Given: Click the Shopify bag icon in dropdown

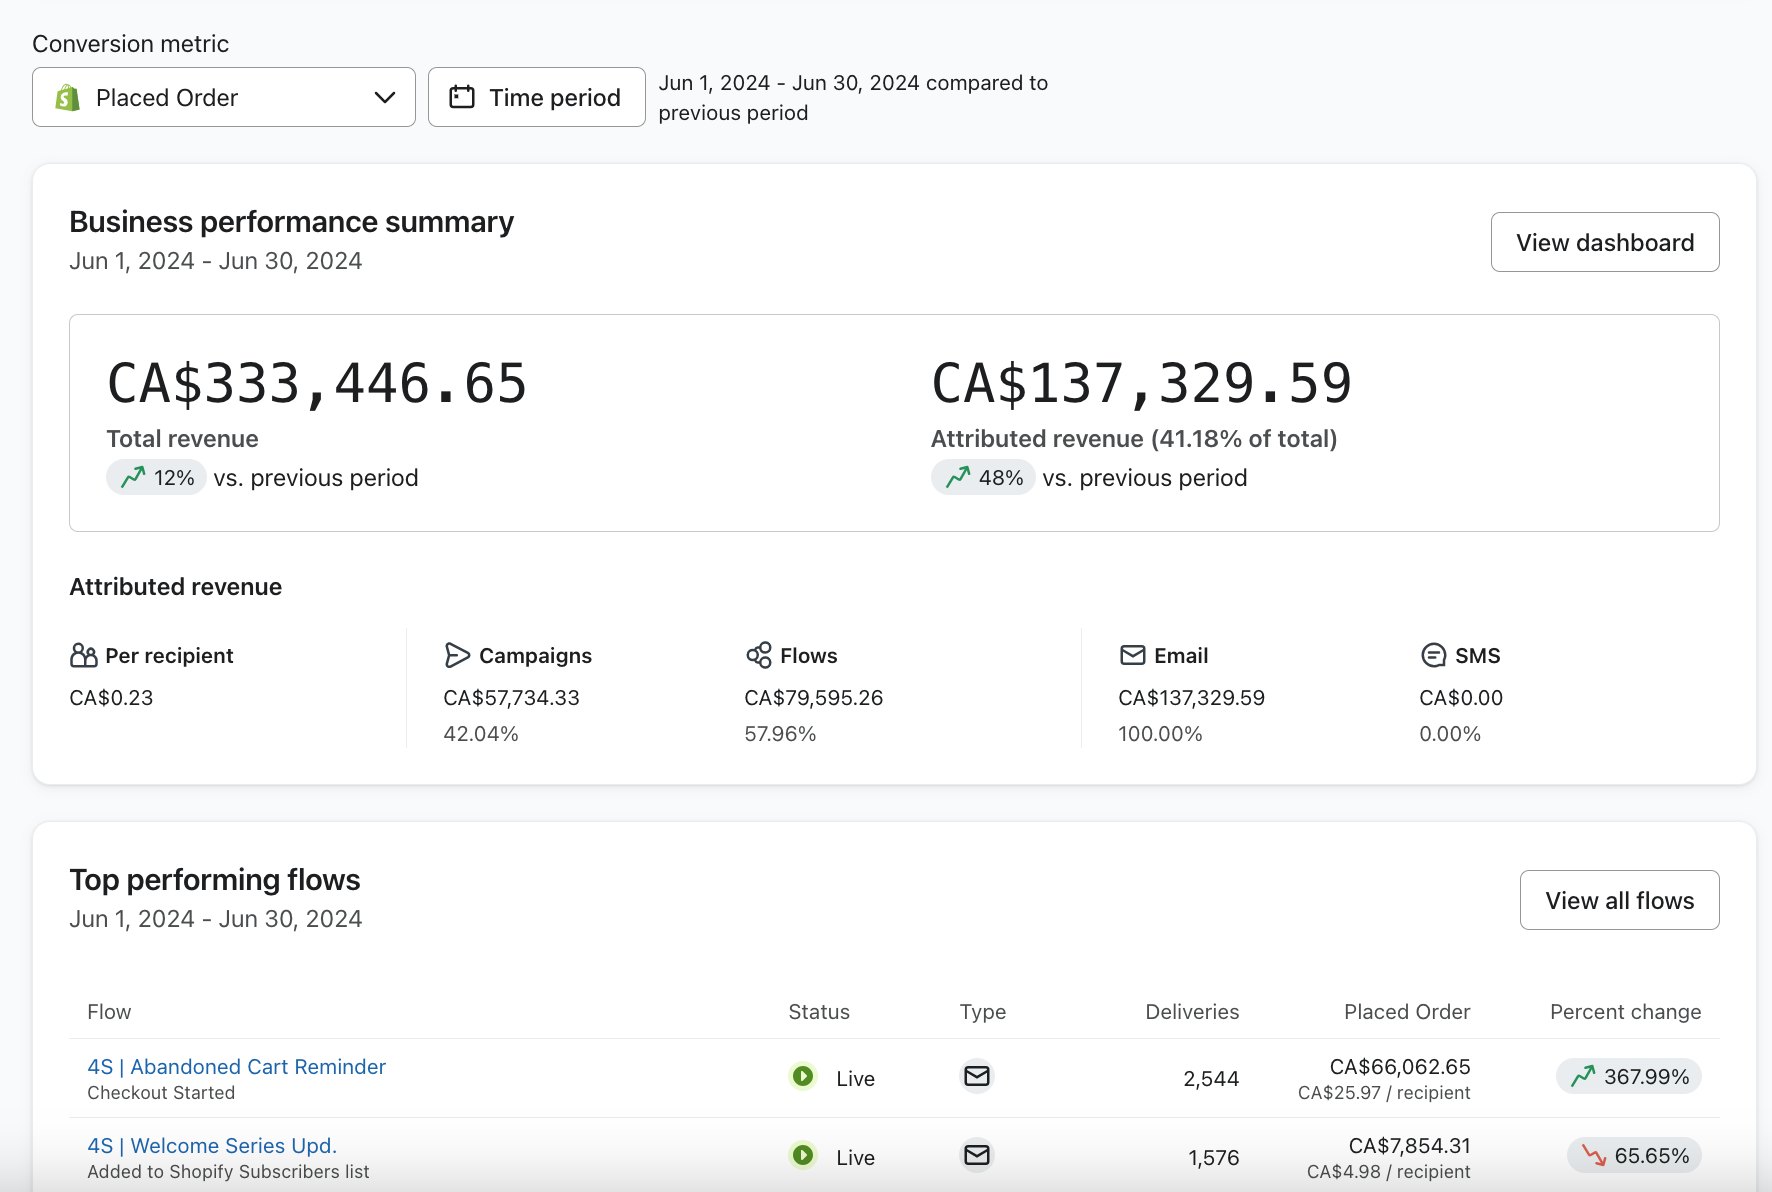Looking at the screenshot, I should 67,97.
